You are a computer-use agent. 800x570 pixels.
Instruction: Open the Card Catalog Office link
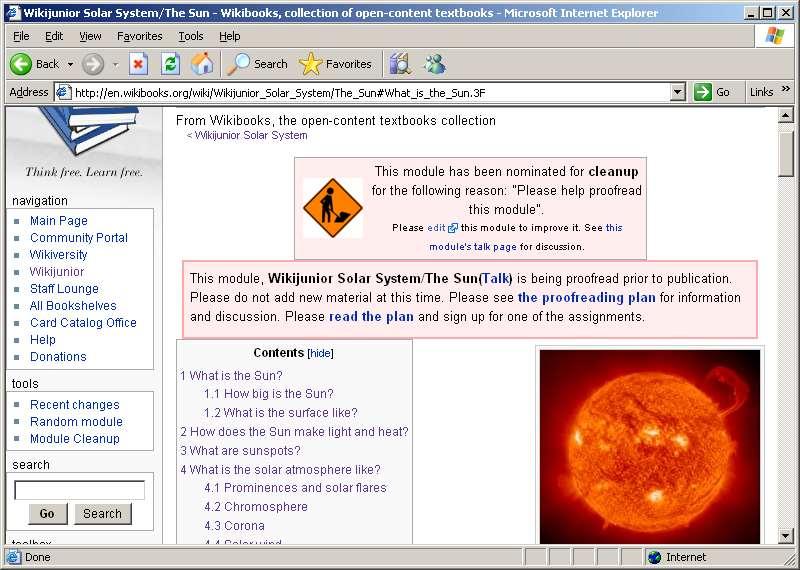[x=83, y=323]
